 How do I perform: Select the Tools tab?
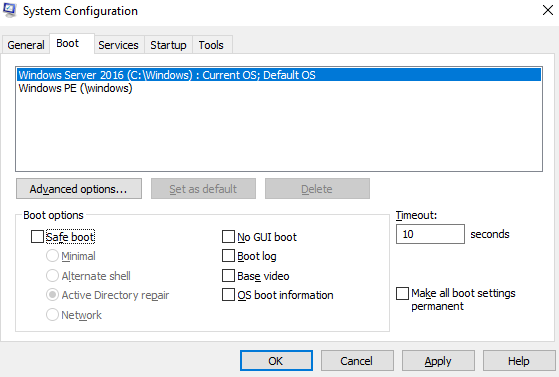coord(211,45)
